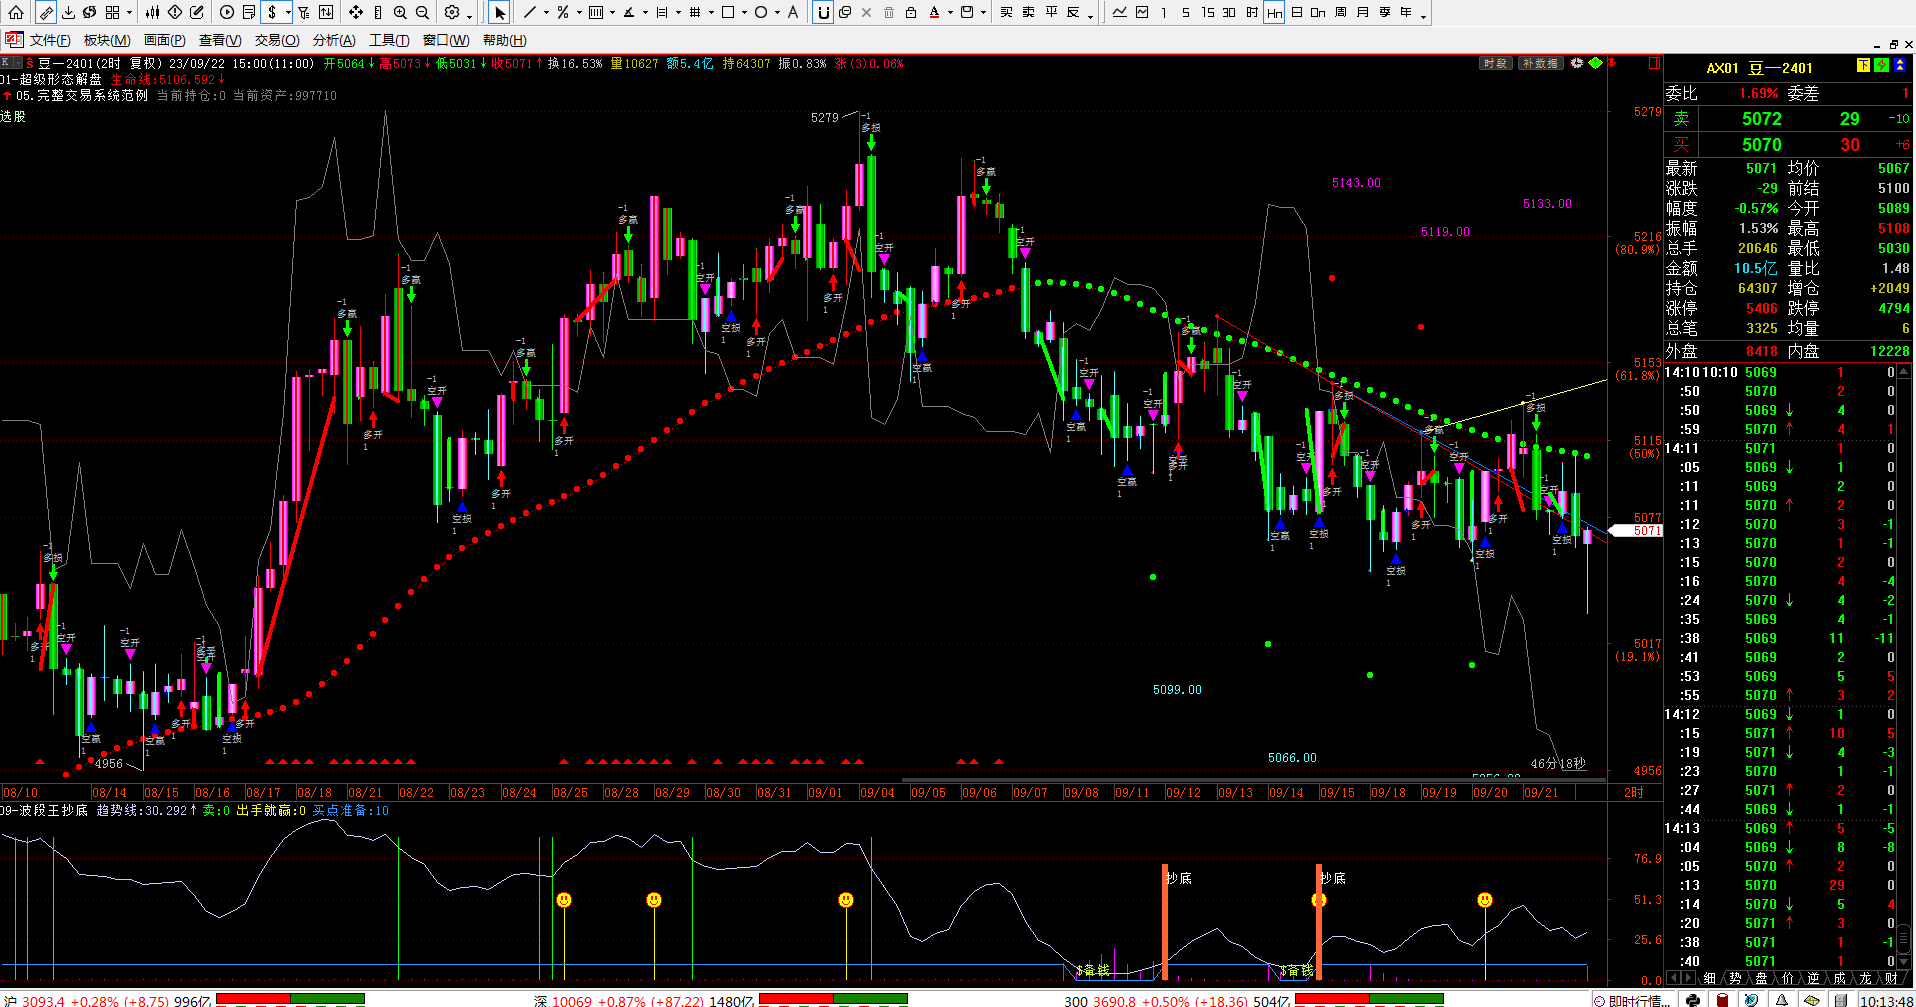The width and height of the screenshot is (1916, 1007).
Task: Switch to 15-minute period
Action: click(x=1208, y=12)
